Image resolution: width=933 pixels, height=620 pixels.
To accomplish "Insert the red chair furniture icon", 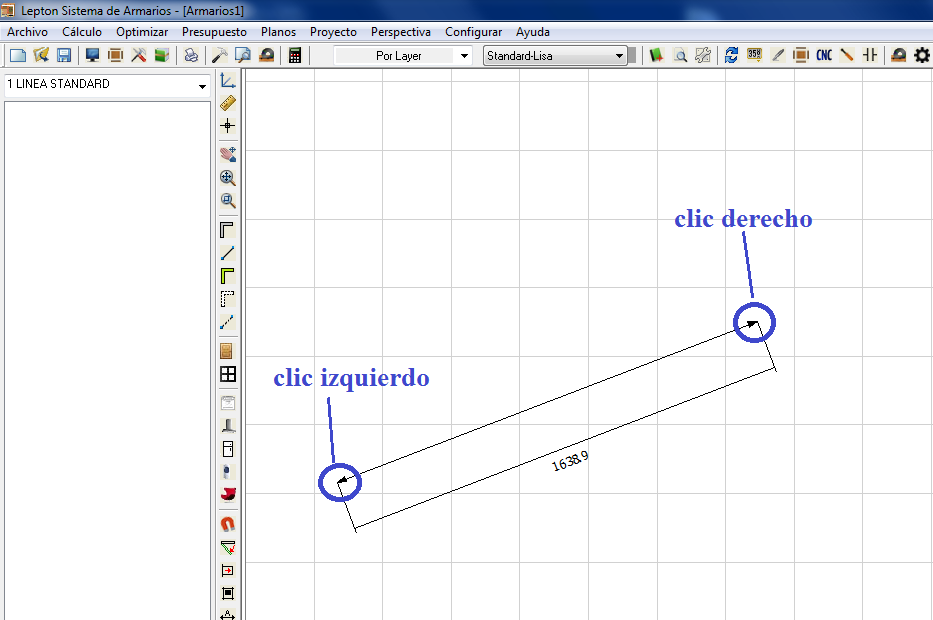I will click(x=228, y=494).
